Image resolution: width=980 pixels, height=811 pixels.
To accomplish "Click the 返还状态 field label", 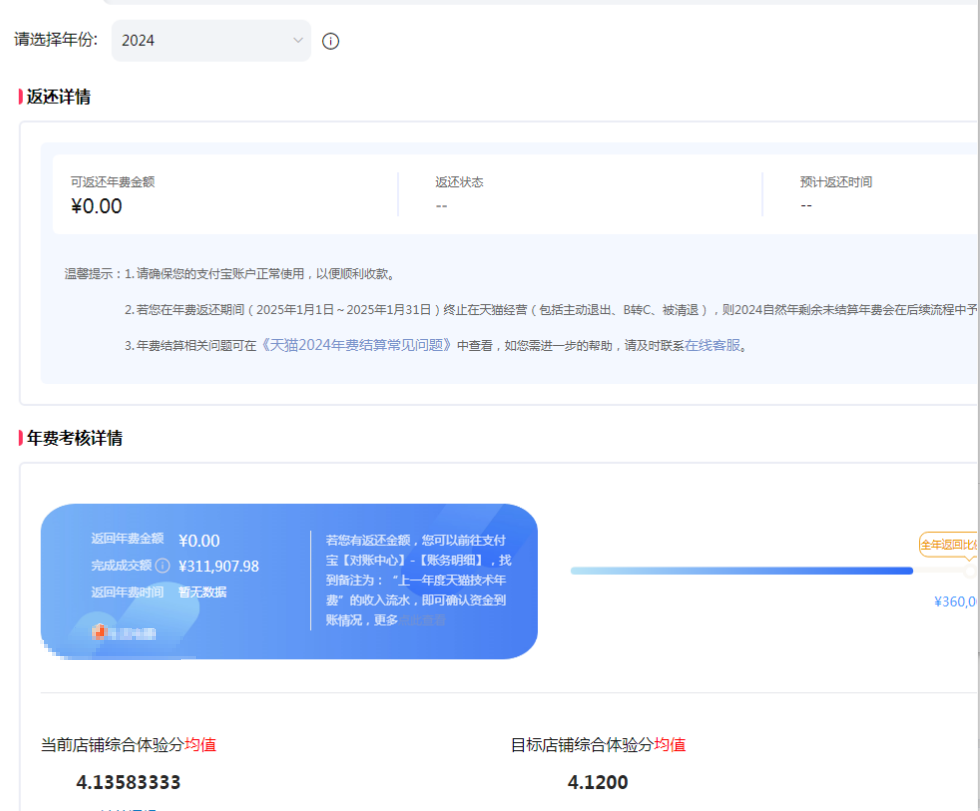I will 459,183.
